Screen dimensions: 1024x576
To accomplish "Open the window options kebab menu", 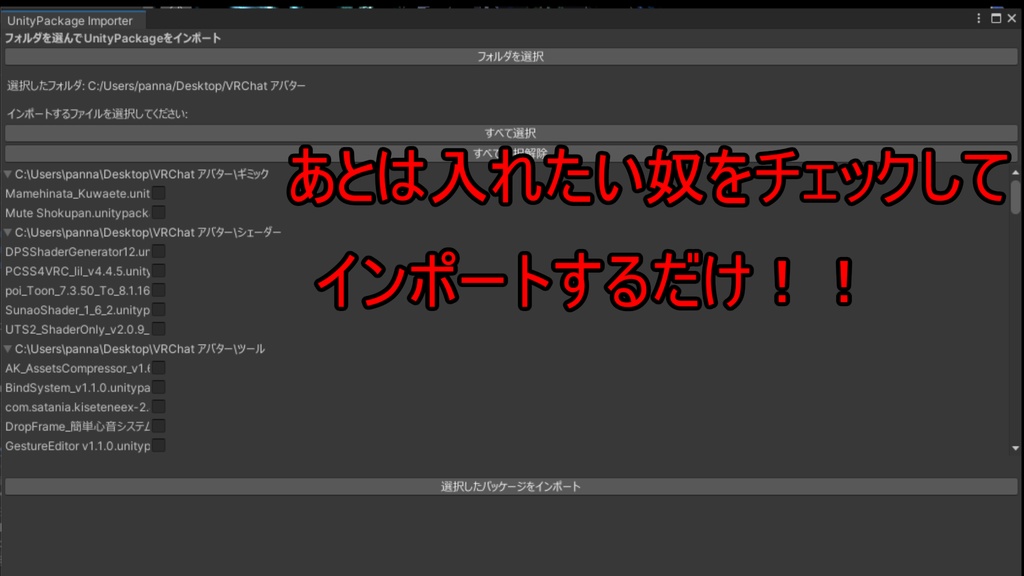I will 977,19.
